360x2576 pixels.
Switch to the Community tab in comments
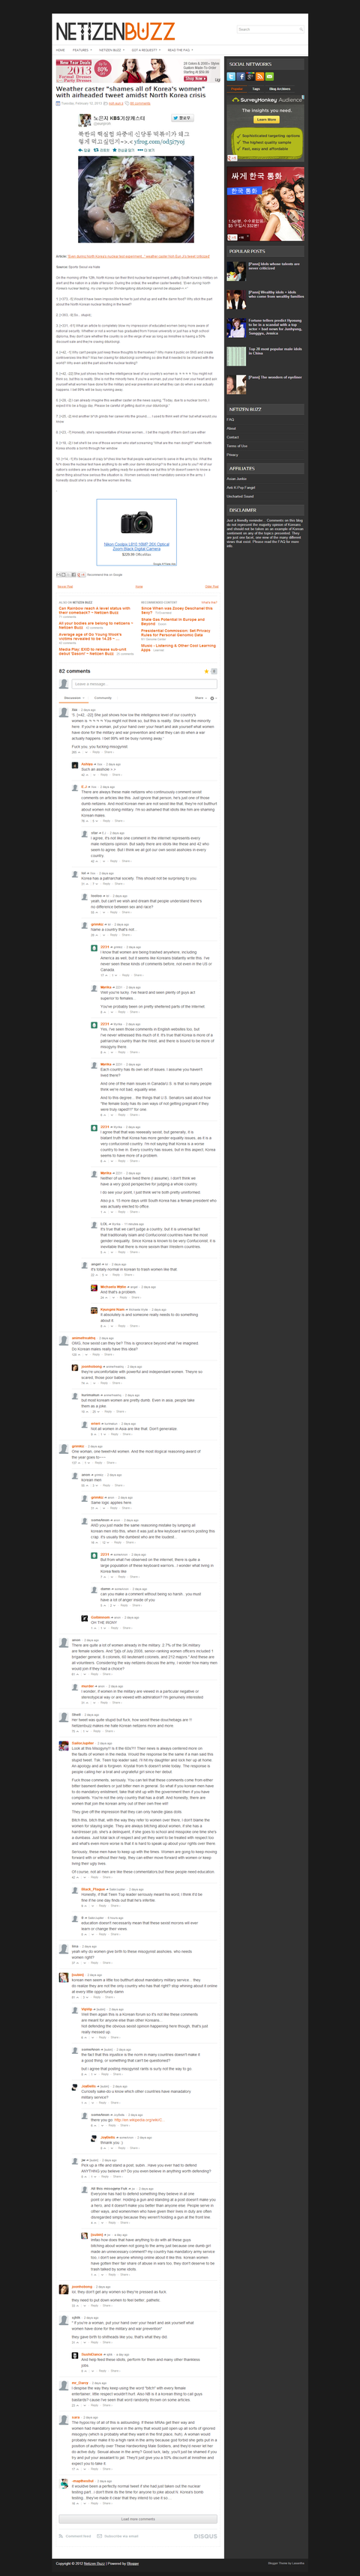[103, 697]
